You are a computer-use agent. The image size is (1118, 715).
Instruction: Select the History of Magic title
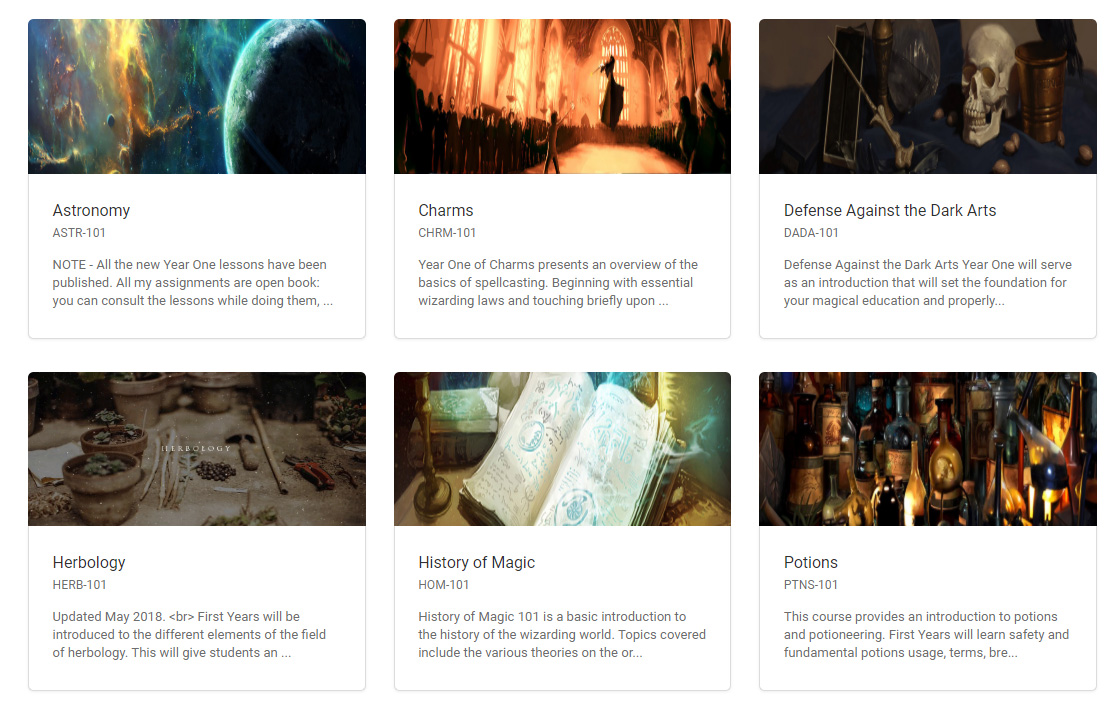pyautogui.click(x=476, y=562)
